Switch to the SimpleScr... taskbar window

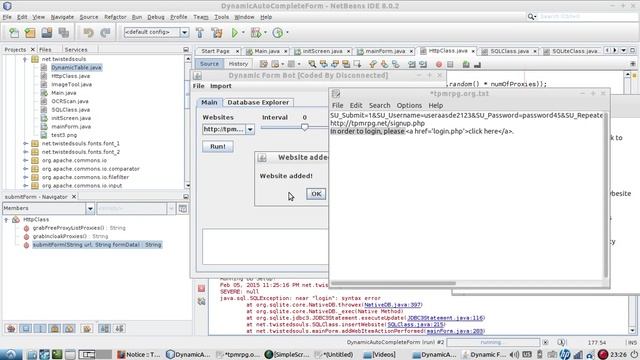(x=287, y=354)
